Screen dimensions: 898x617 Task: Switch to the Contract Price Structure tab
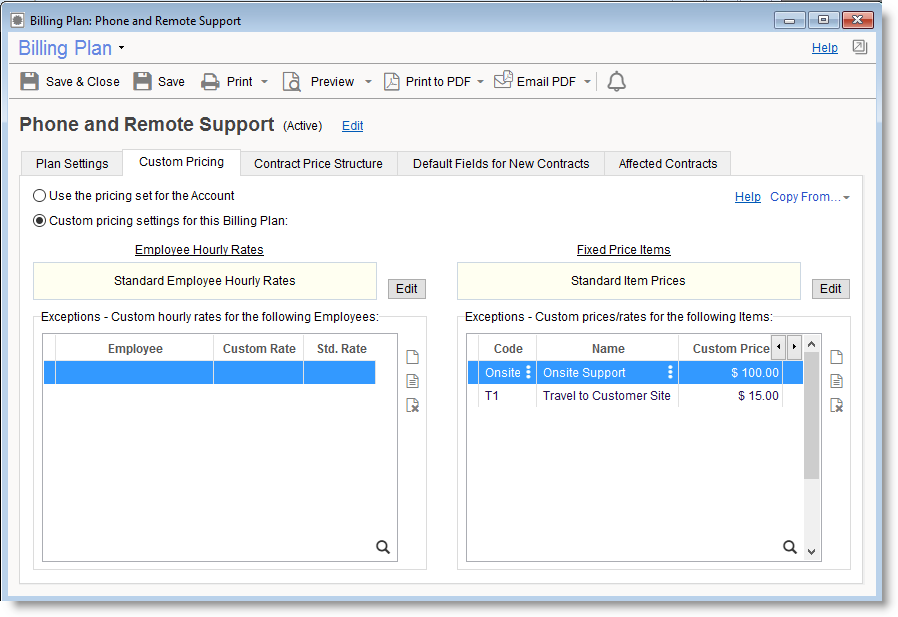point(318,164)
